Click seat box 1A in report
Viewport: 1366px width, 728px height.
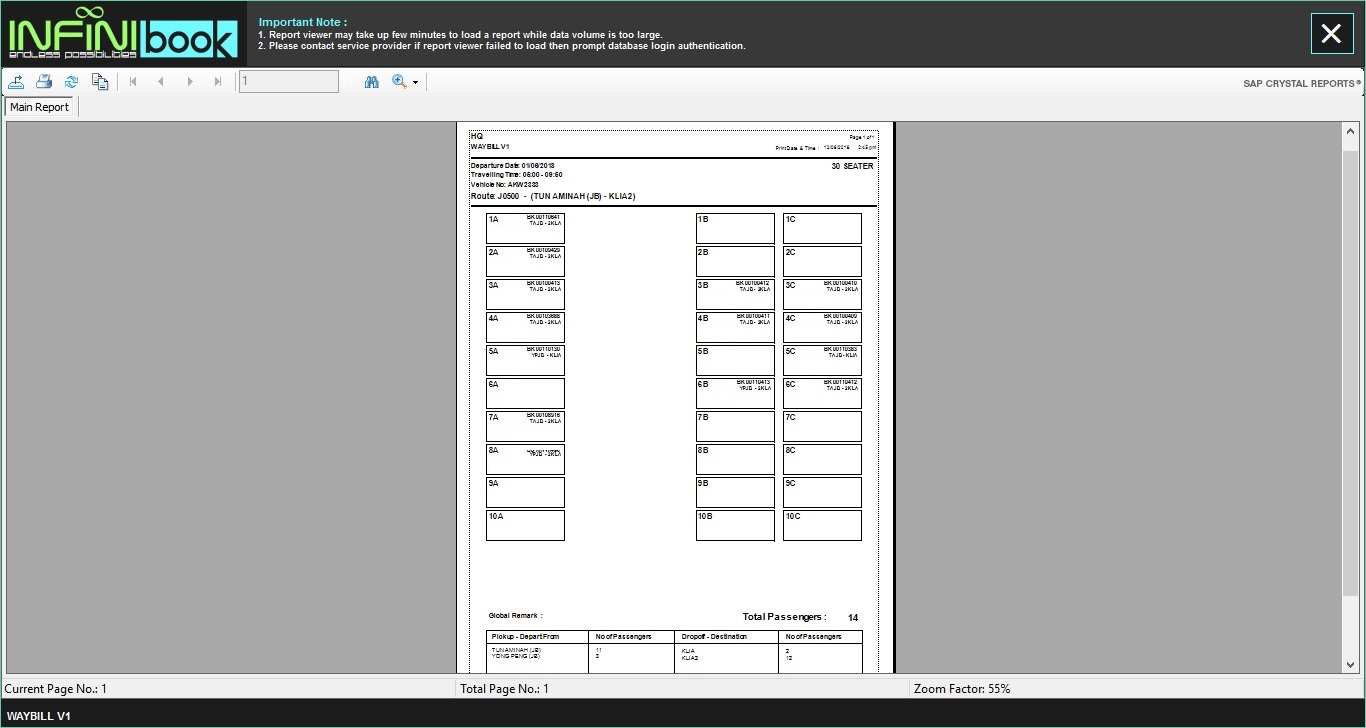coord(525,228)
